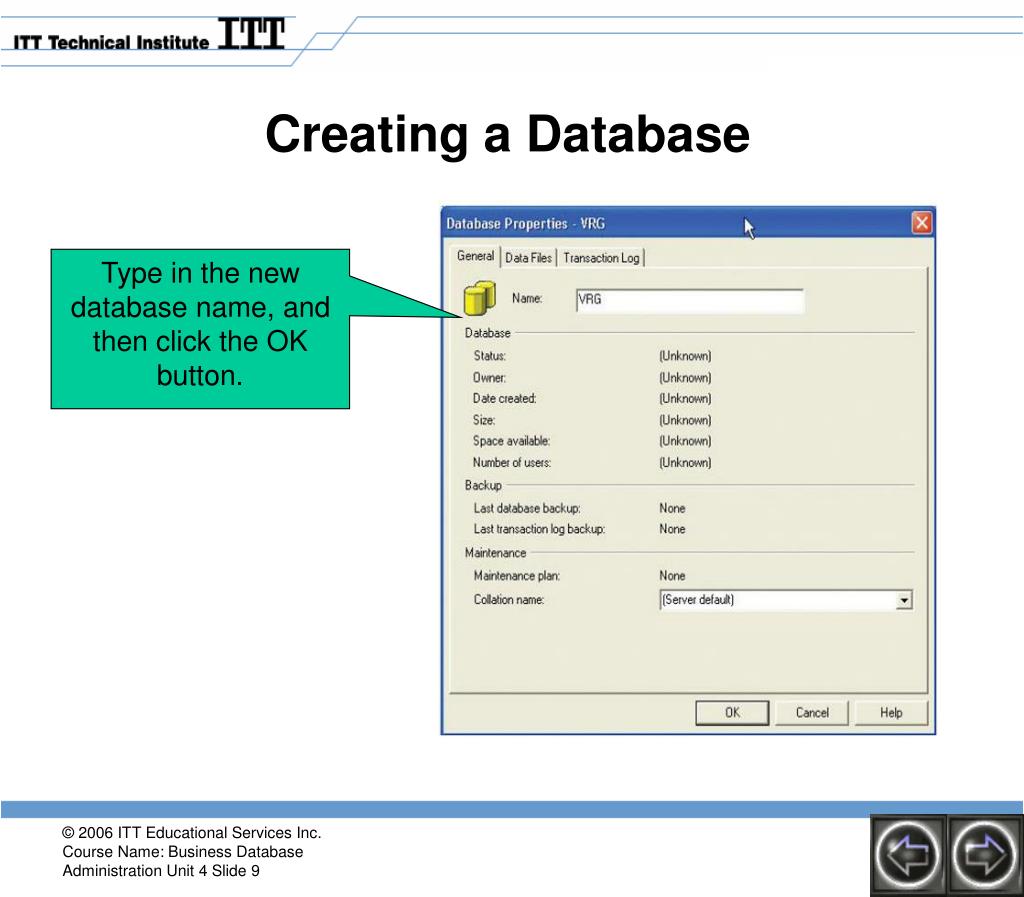The width and height of the screenshot is (1024, 897).
Task: Click the Creating a Database heading
Action: point(507,134)
